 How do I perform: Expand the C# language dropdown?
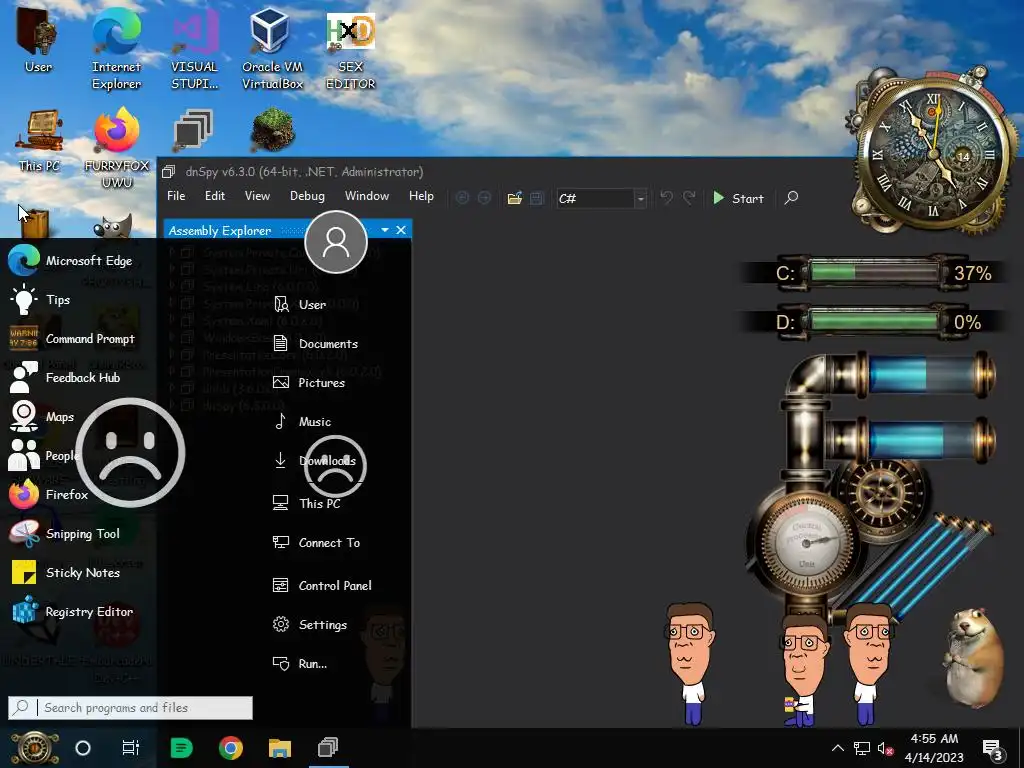(x=641, y=199)
